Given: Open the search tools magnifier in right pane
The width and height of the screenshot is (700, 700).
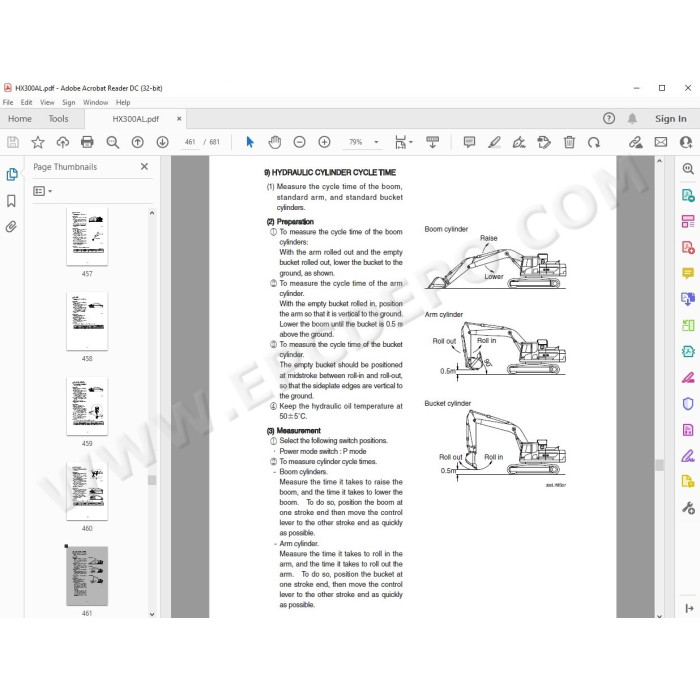Looking at the screenshot, I should [x=688, y=169].
